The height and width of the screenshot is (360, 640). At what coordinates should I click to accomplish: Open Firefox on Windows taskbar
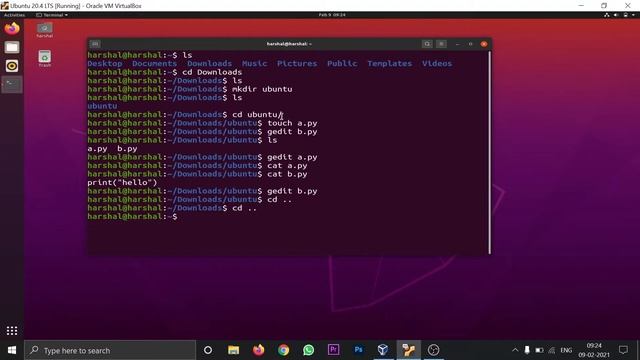pyautogui.click(x=258, y=350)
